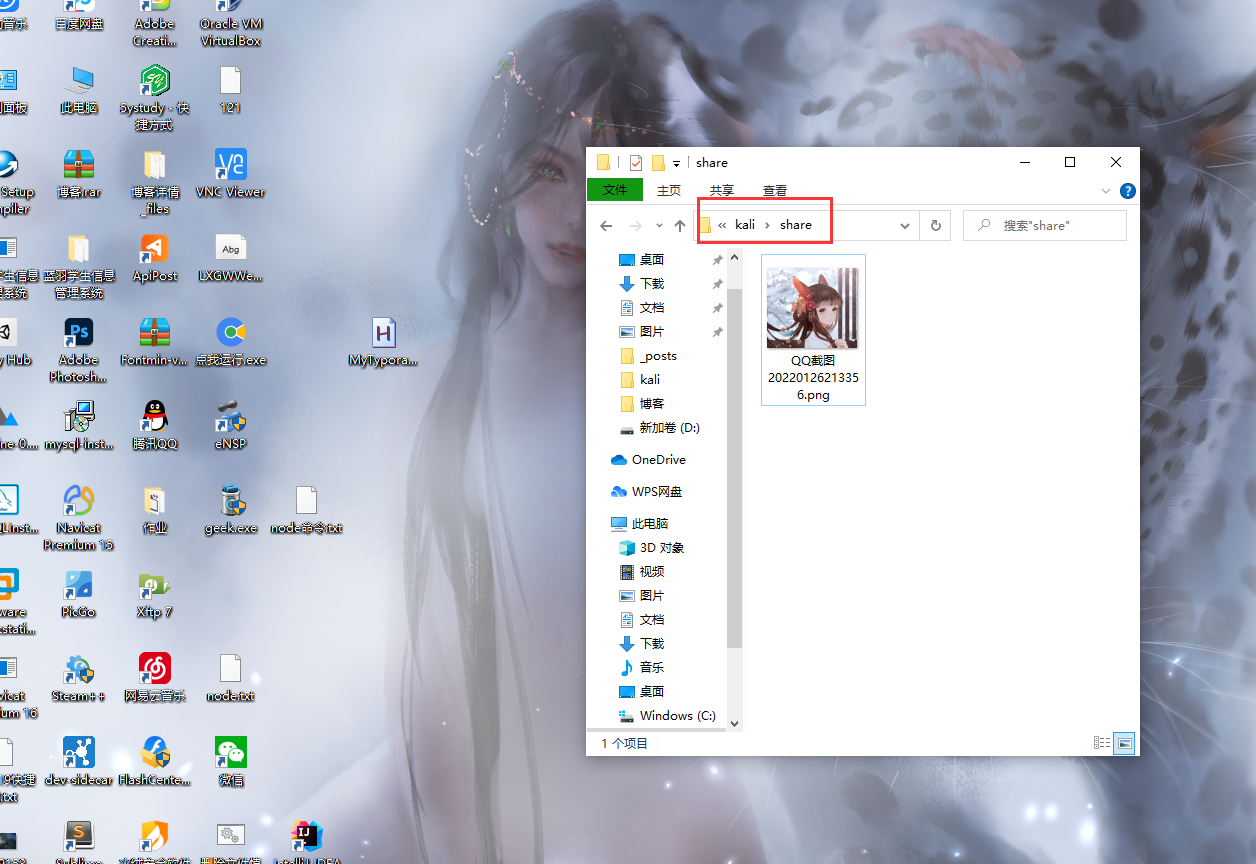Click the properties checkmark in quick access toolbar
The height and width of the screenshot is (864, 1256).
[x=636, y=163]
